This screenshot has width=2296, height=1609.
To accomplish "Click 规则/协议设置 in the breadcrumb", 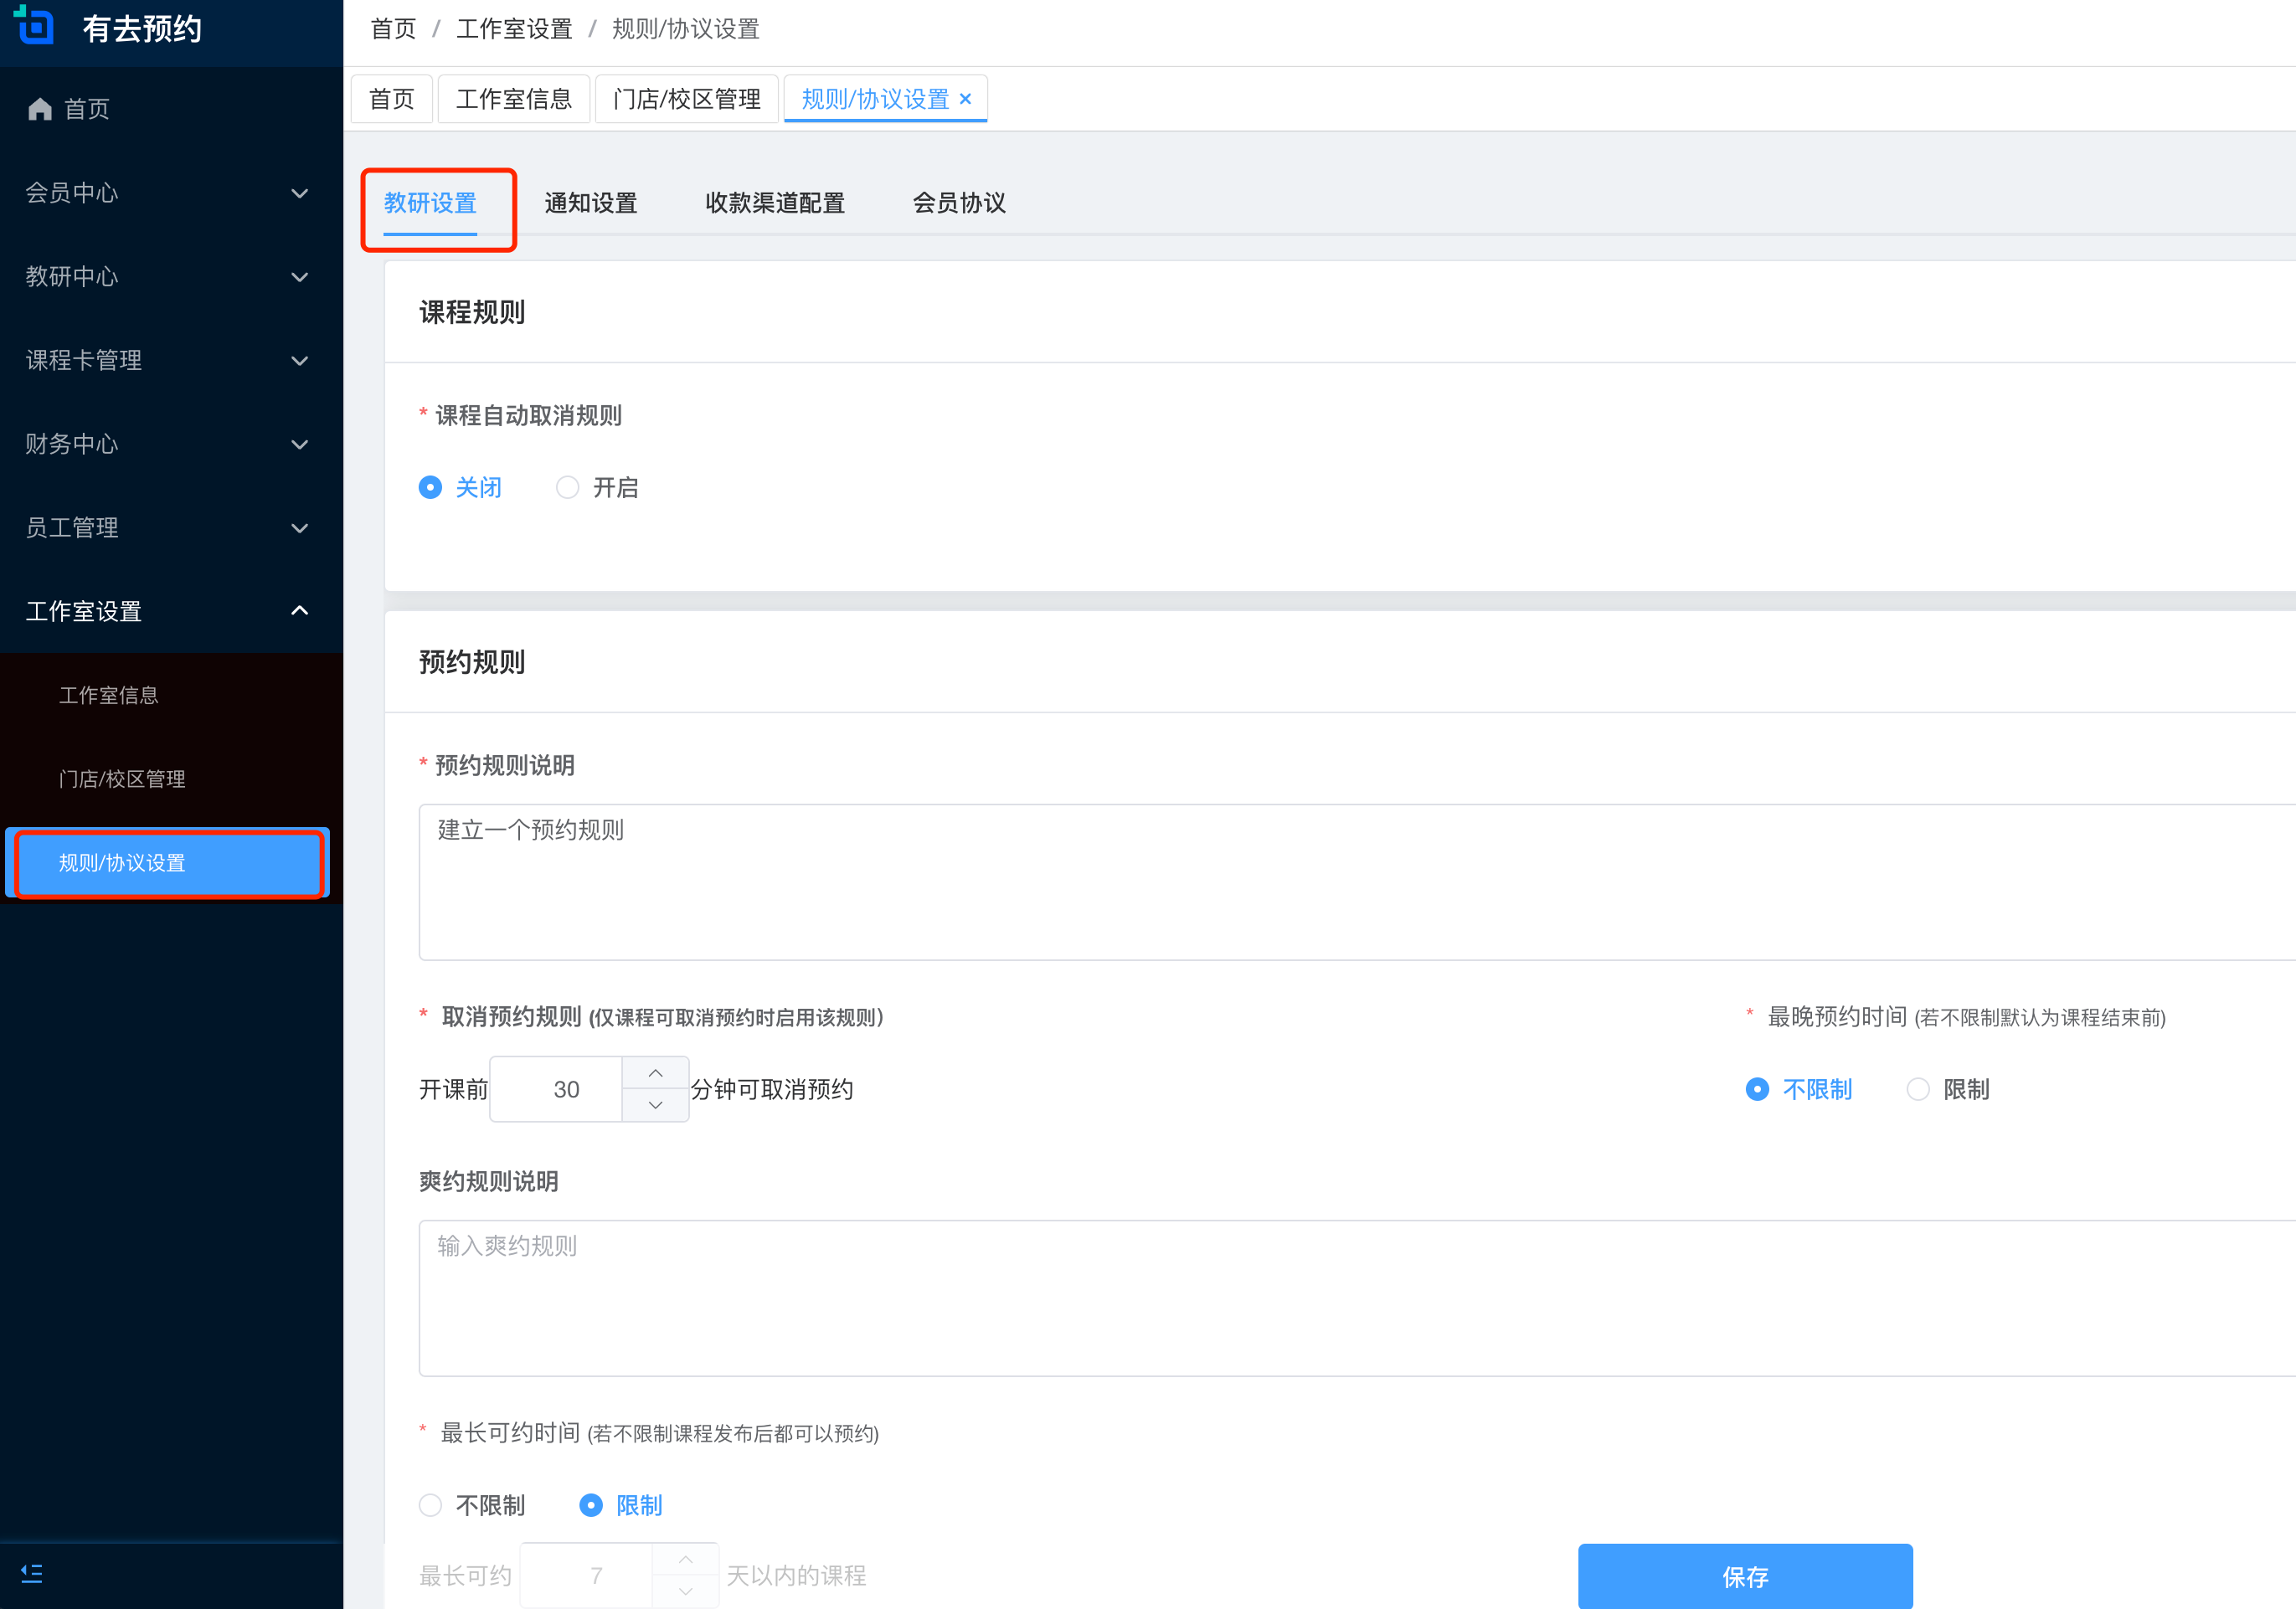I will tap(686, 29).
